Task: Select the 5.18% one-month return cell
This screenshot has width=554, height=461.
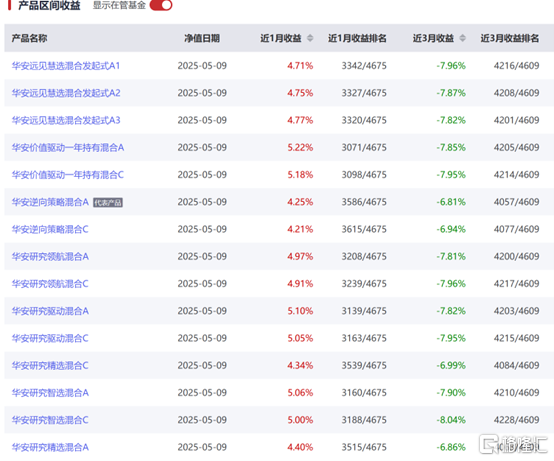Action: (300, 175)
